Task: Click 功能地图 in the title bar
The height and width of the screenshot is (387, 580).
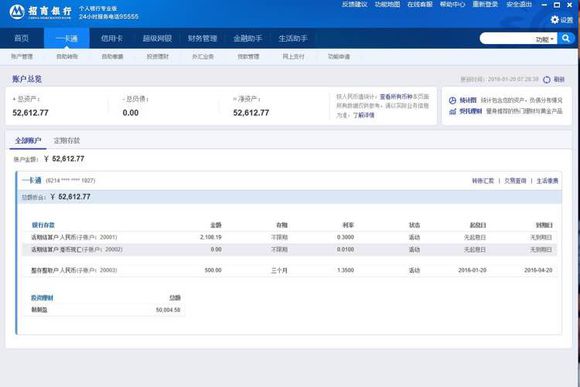Action: coord(387,4)
